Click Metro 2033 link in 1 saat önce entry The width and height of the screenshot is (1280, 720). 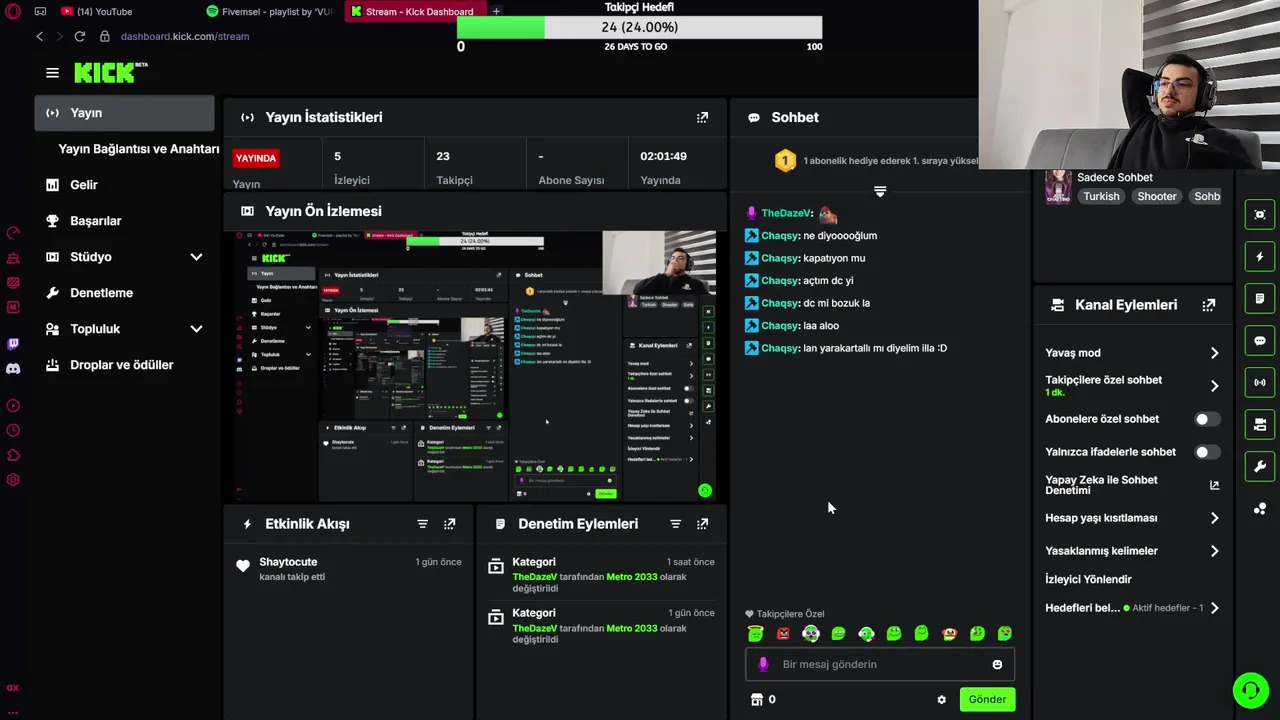coord(632,577)
